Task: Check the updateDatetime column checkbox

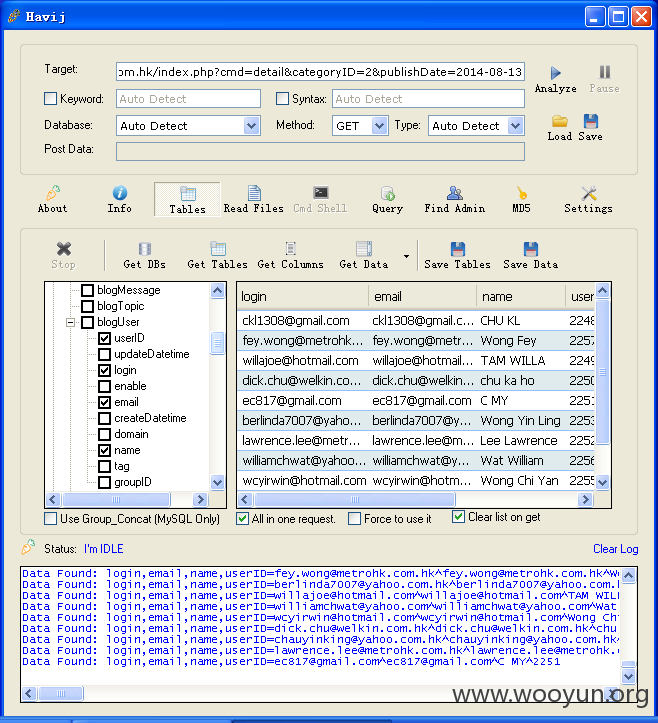Action: tap(105, 355)
